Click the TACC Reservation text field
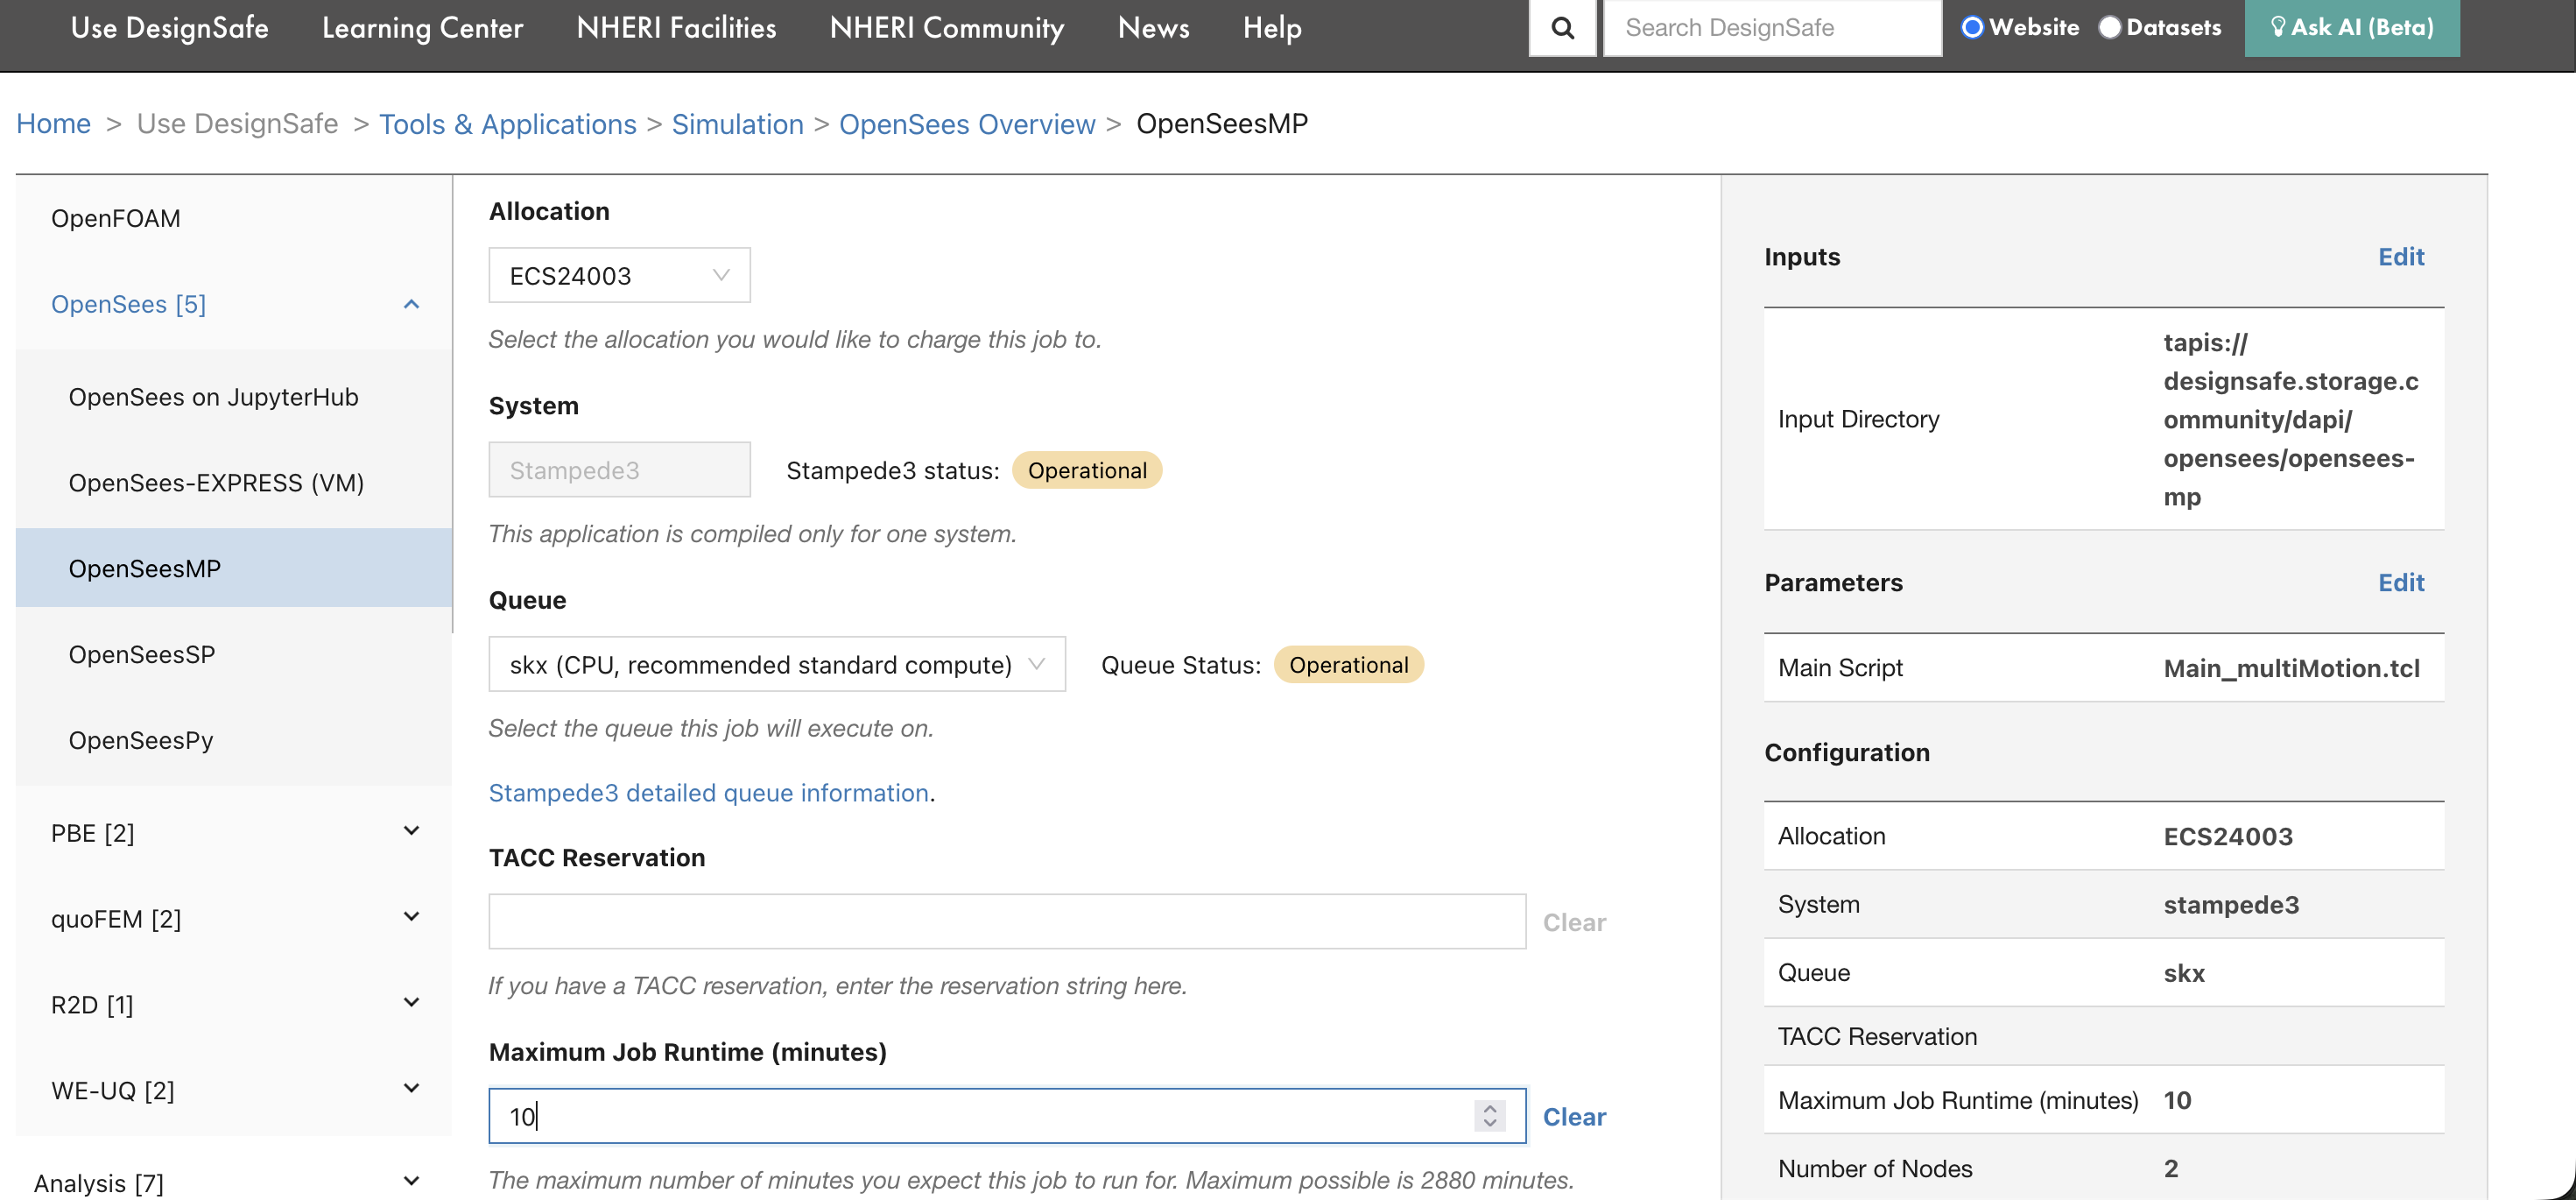 pyautogui.click(x=1007, y=921)
